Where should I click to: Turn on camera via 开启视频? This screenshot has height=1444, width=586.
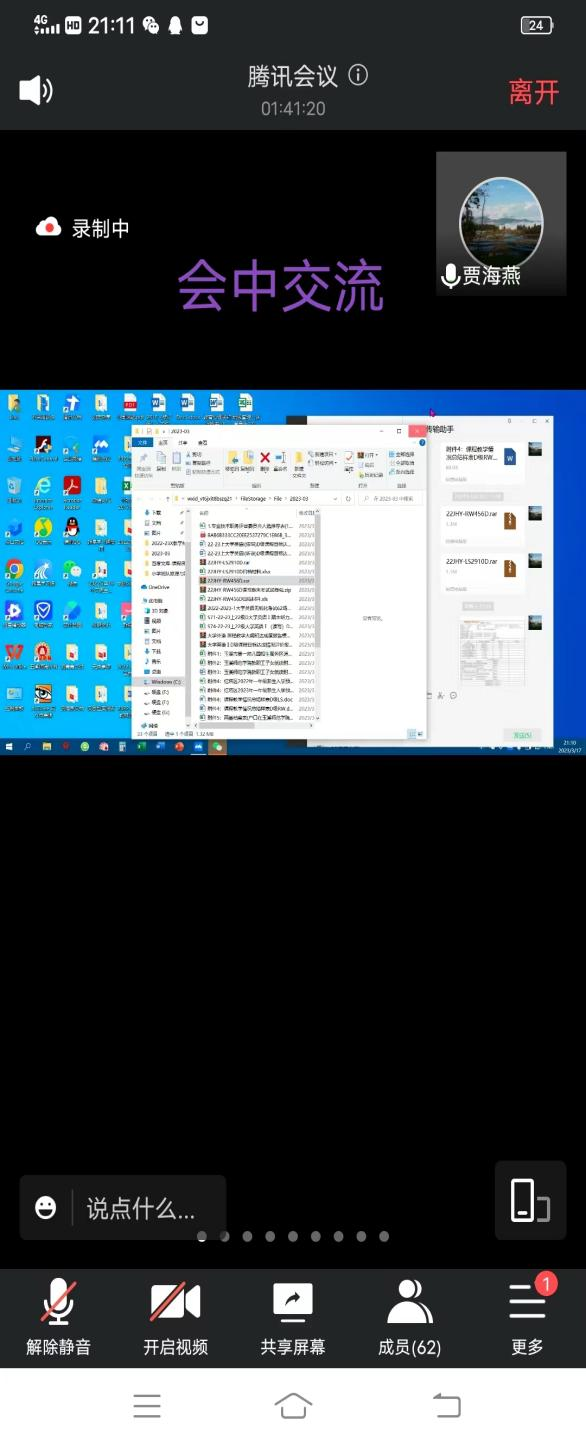(x=175, y=1317)
